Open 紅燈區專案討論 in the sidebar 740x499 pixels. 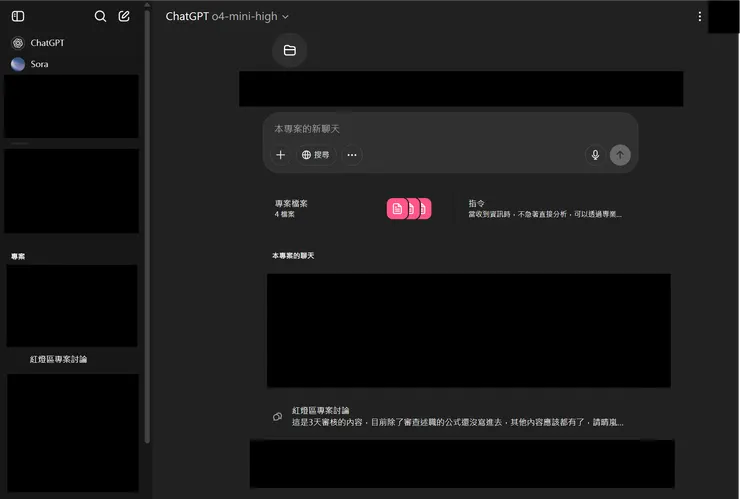pos(59,359)
